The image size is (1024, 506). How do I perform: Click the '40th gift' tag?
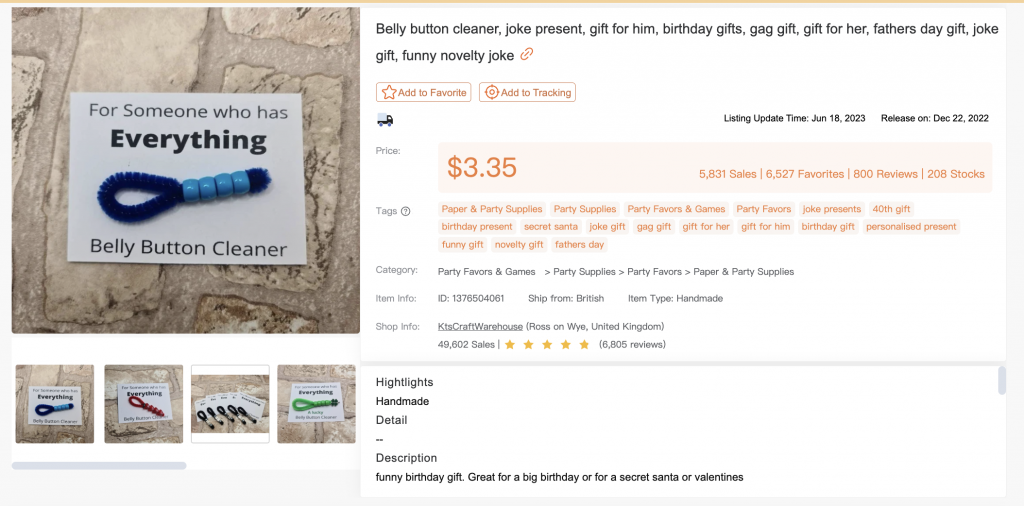891,209
